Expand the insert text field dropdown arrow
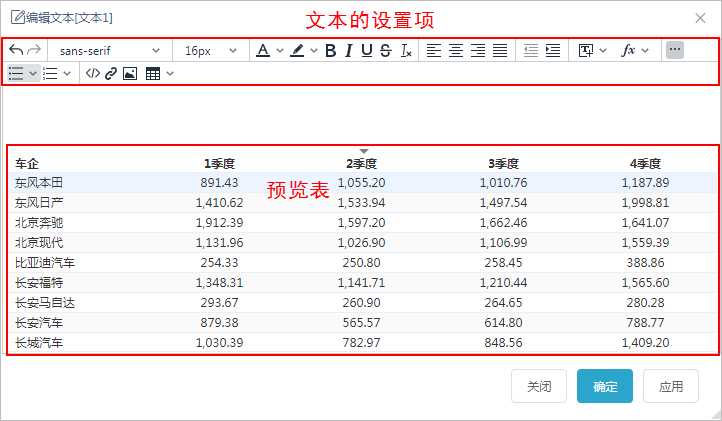Viewport: 722px width, 421px height. click(603, 50)
